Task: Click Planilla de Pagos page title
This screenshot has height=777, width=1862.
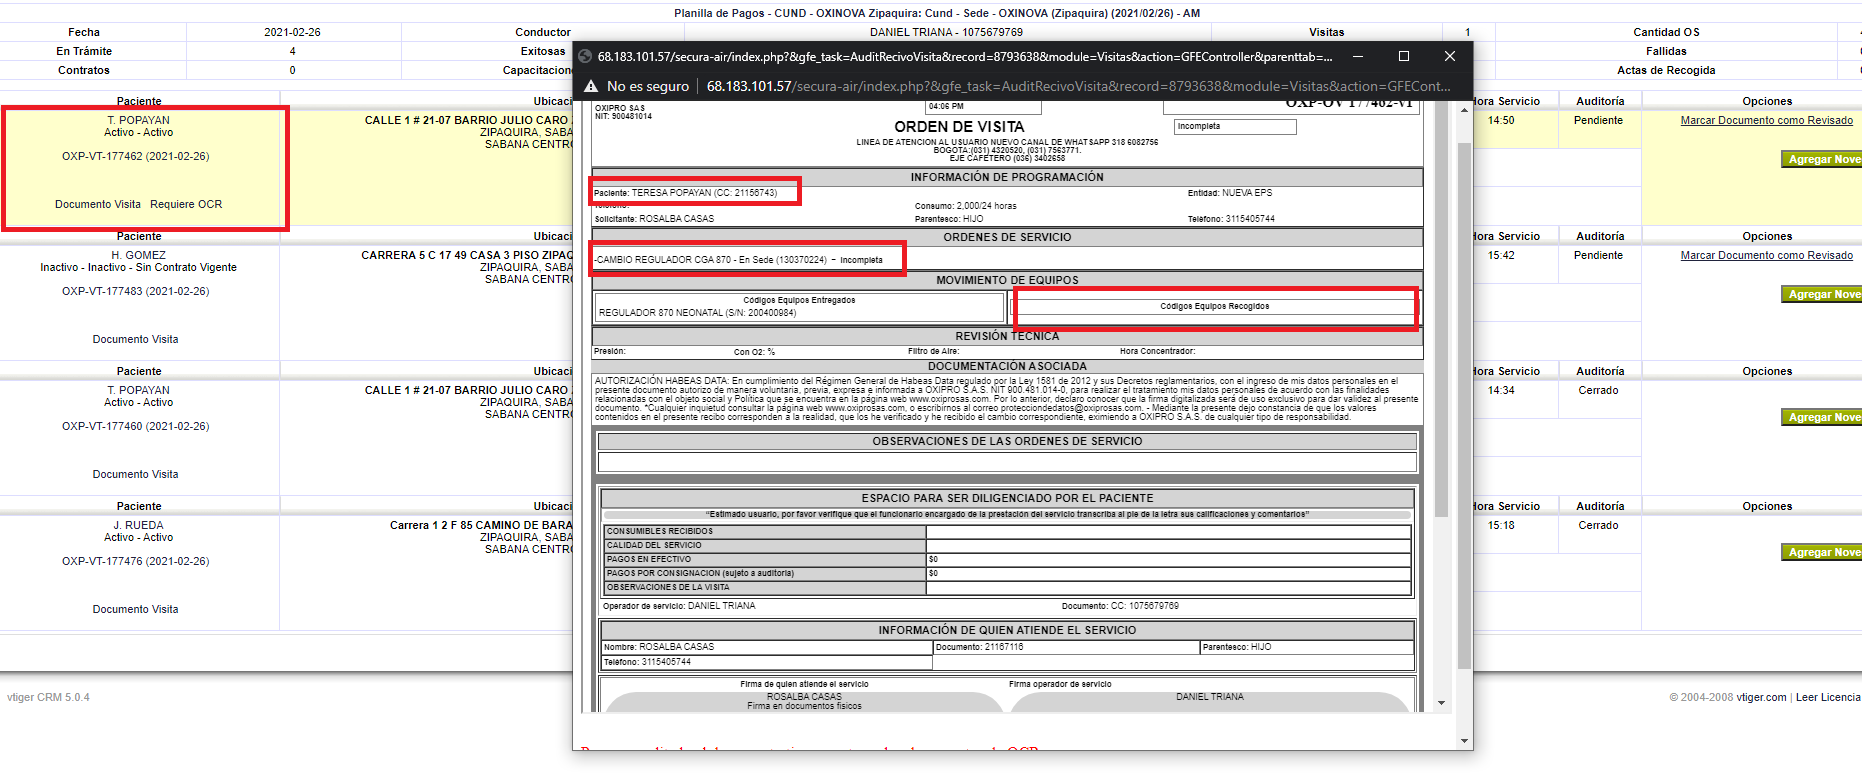Action: pyautogui.click(x=937, y=13)
